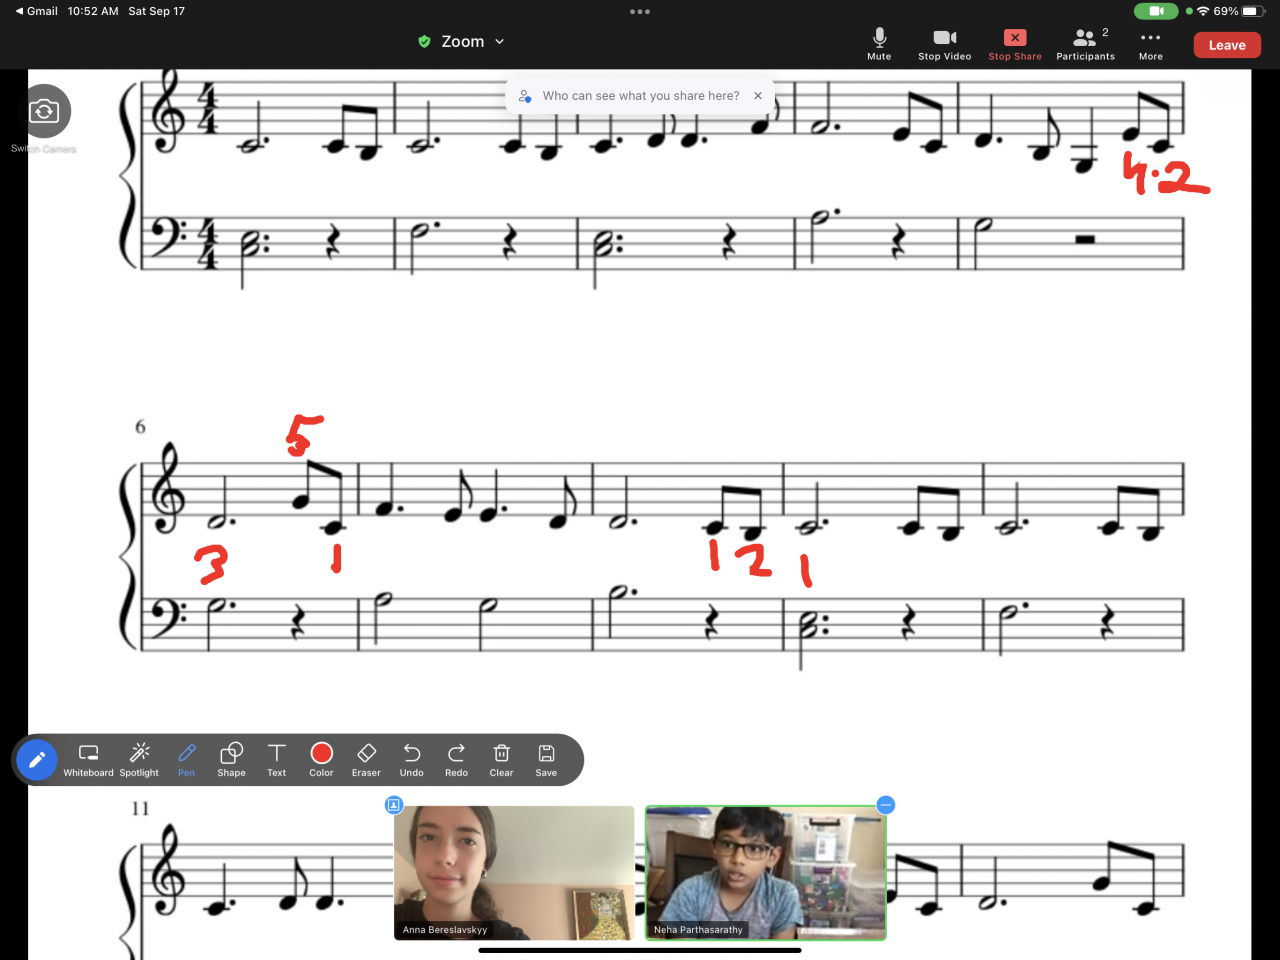The image size is (1280, 960).
Task: Save the annotated screen
Action: tap(546, 760)
